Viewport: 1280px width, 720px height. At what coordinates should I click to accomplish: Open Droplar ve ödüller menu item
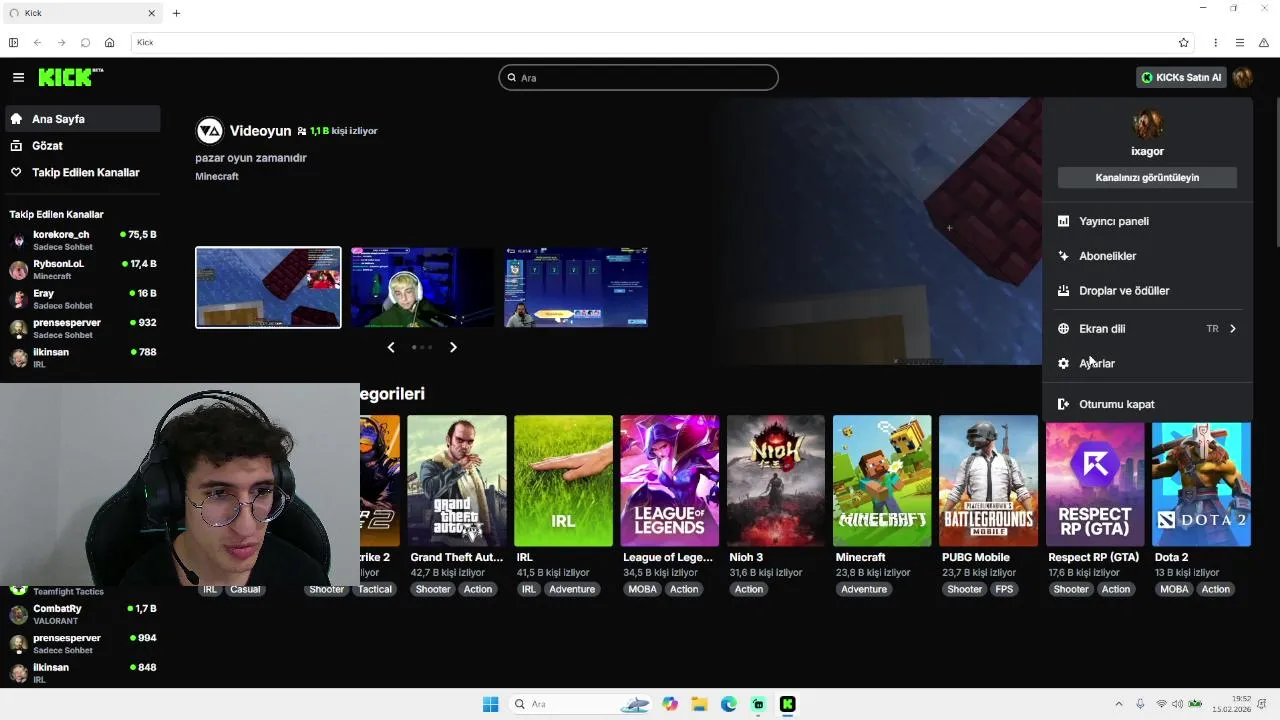1147,291
